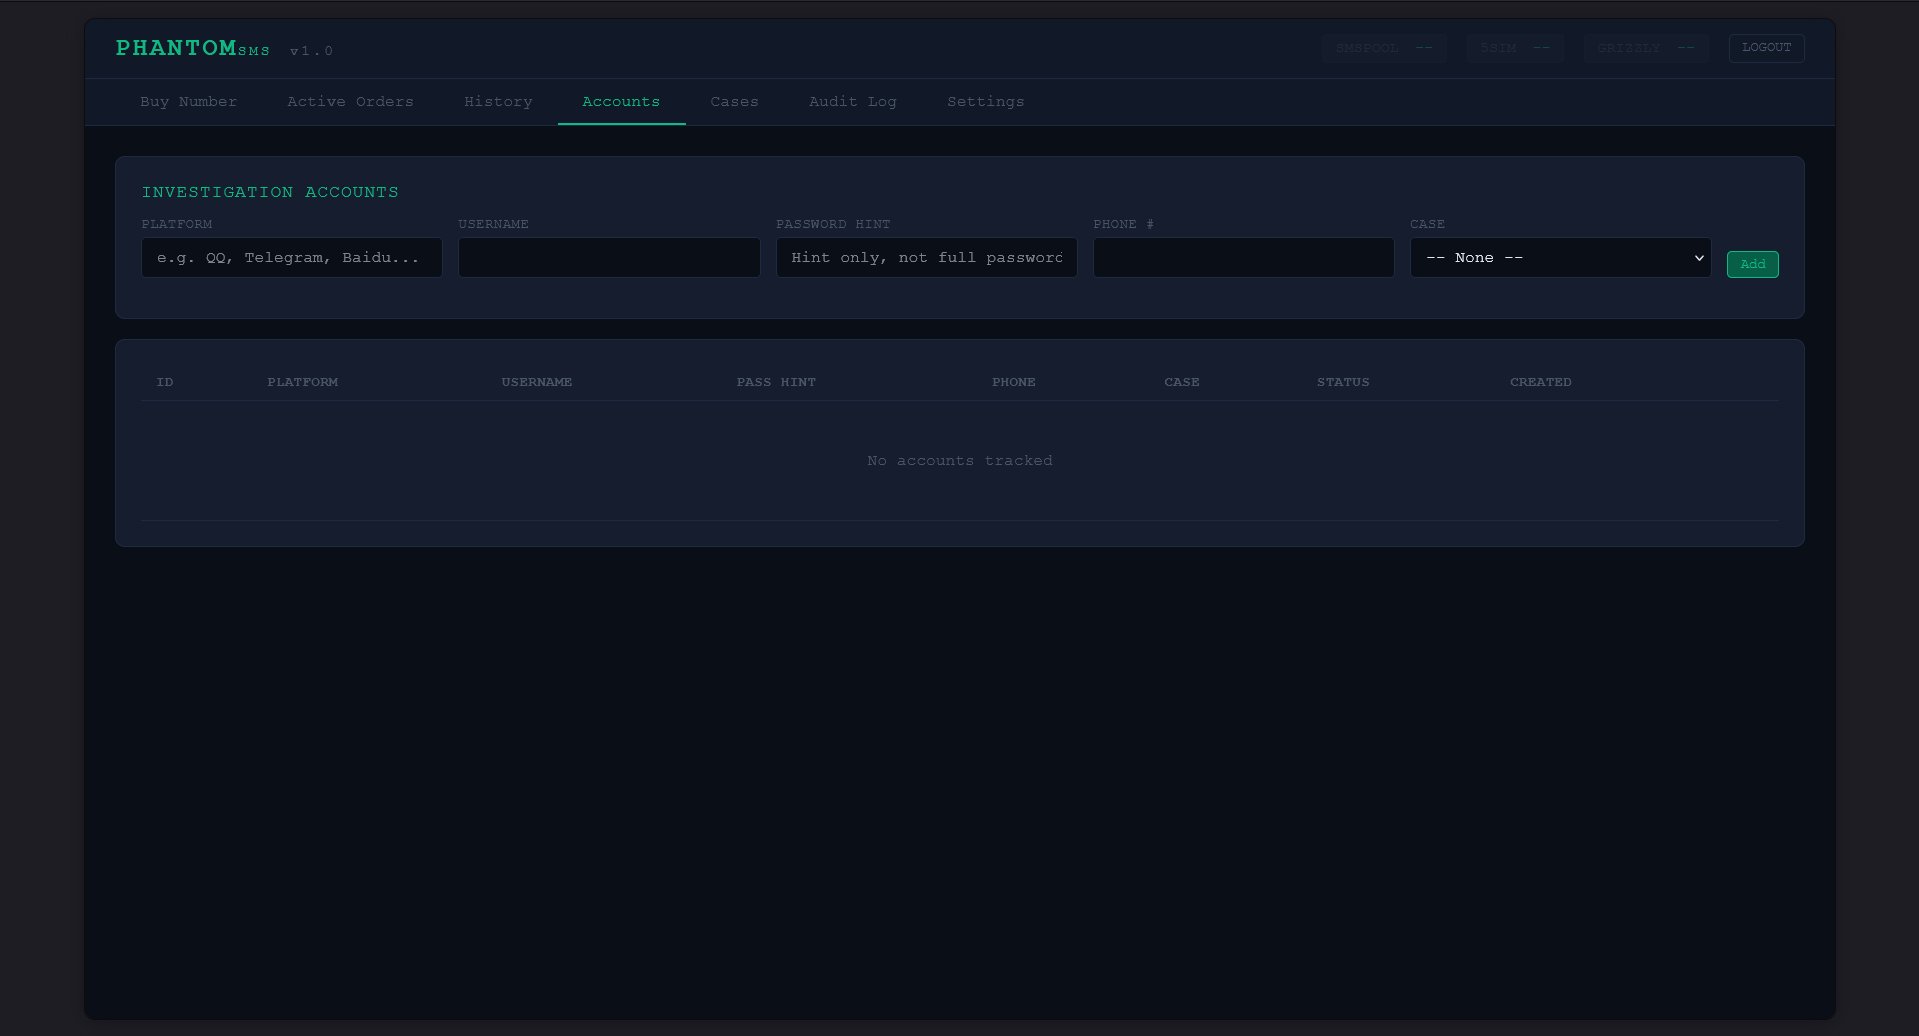Open the Active Orders tab
The image size is (1919, 1036).
[x=350, y=102]
